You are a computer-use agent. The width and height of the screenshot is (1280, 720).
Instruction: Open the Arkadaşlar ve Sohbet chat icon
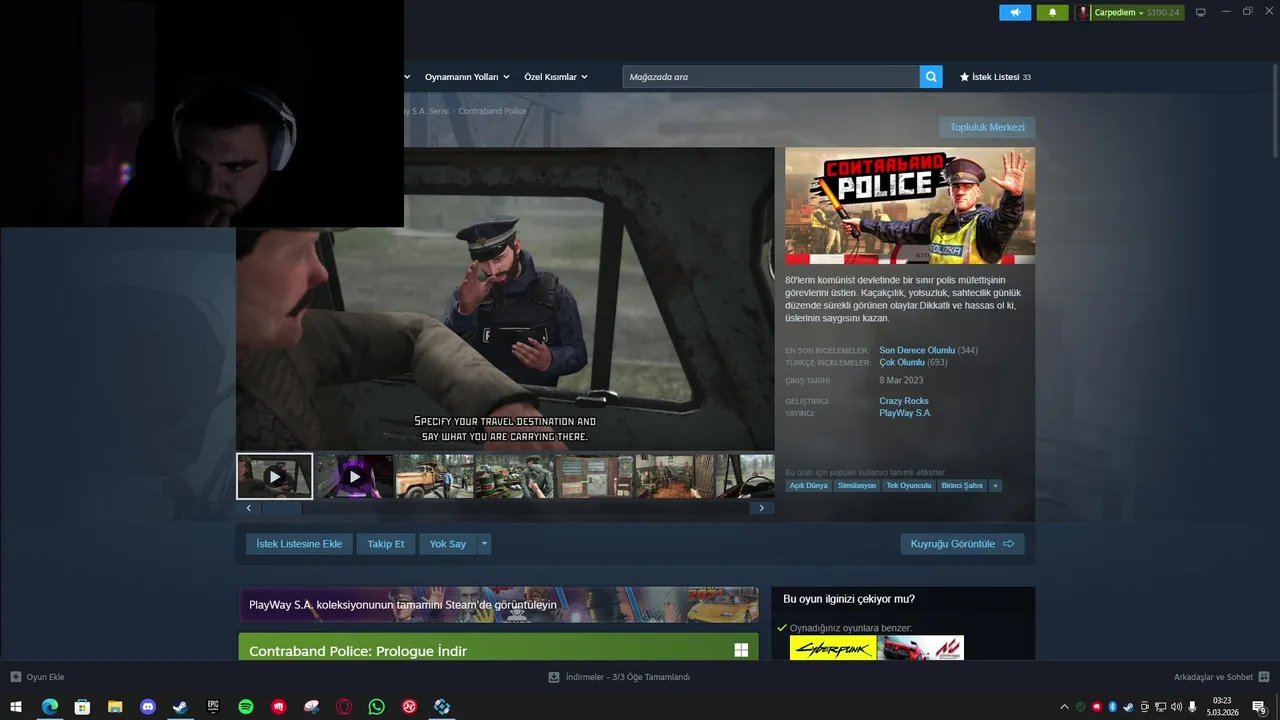1264,677
